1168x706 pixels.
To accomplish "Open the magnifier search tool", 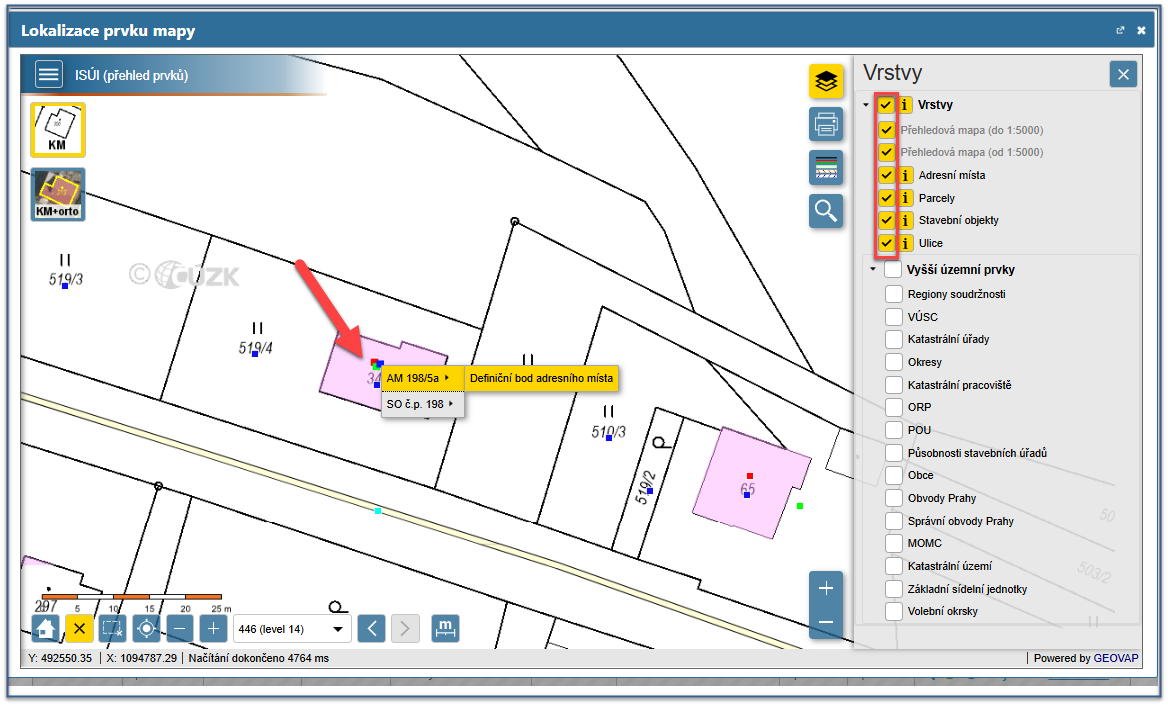I will point(825,210).
